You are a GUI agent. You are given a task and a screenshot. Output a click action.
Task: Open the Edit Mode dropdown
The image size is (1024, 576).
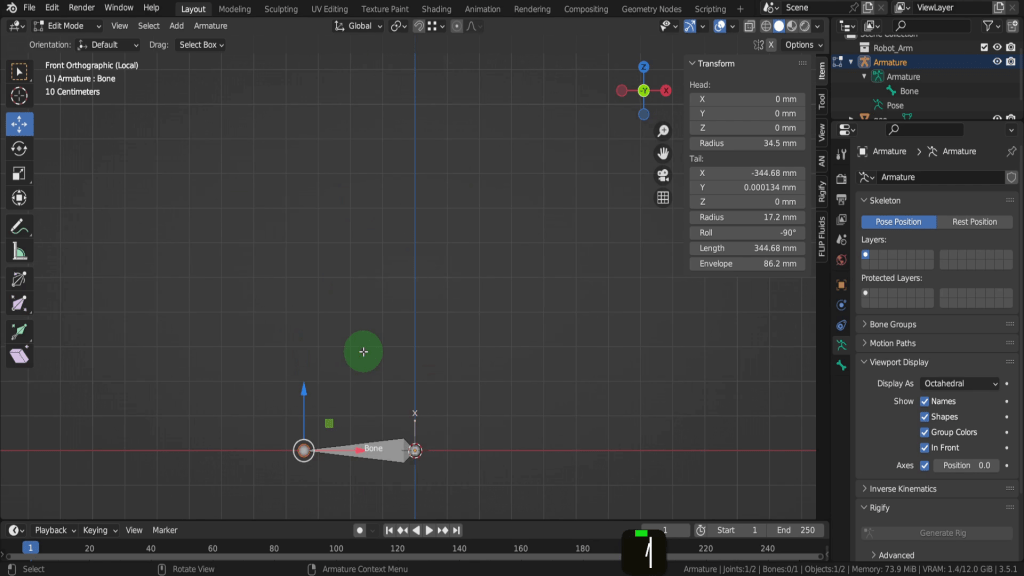pos(68,26)
